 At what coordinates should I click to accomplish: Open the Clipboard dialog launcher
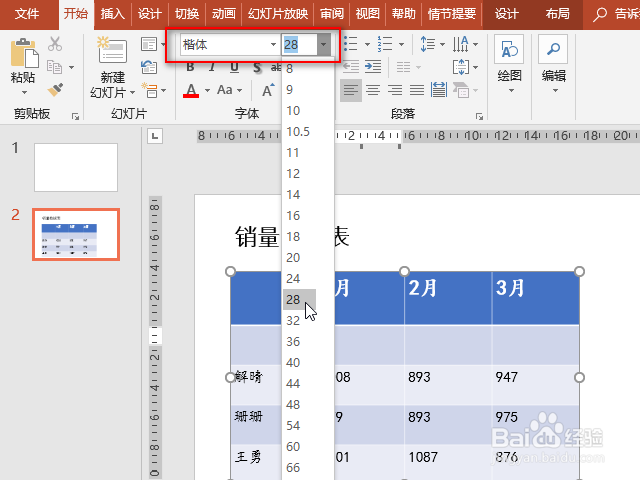click(x=75, y=117)
